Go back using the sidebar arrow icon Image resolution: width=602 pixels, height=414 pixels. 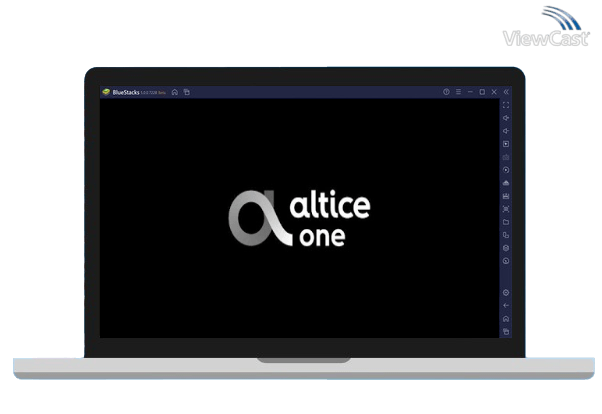coord(506,306)
